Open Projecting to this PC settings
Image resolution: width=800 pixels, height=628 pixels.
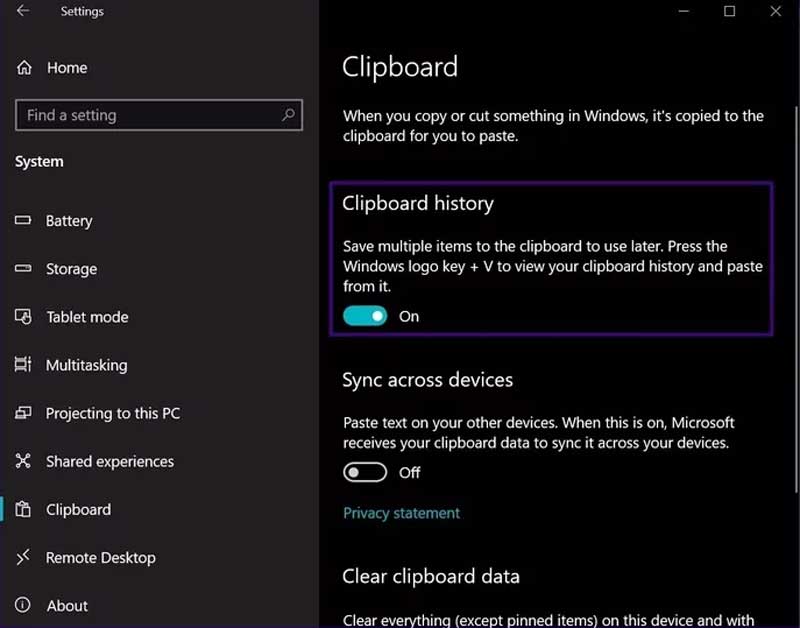coord(113,413)
